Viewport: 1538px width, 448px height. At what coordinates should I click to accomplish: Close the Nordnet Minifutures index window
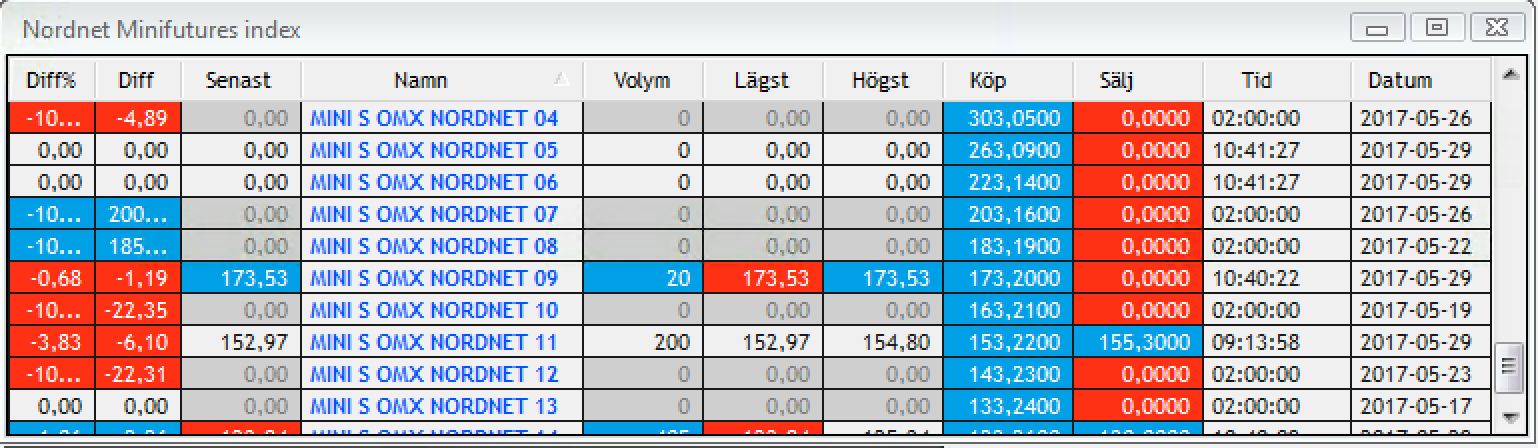tap(1497, 29)
